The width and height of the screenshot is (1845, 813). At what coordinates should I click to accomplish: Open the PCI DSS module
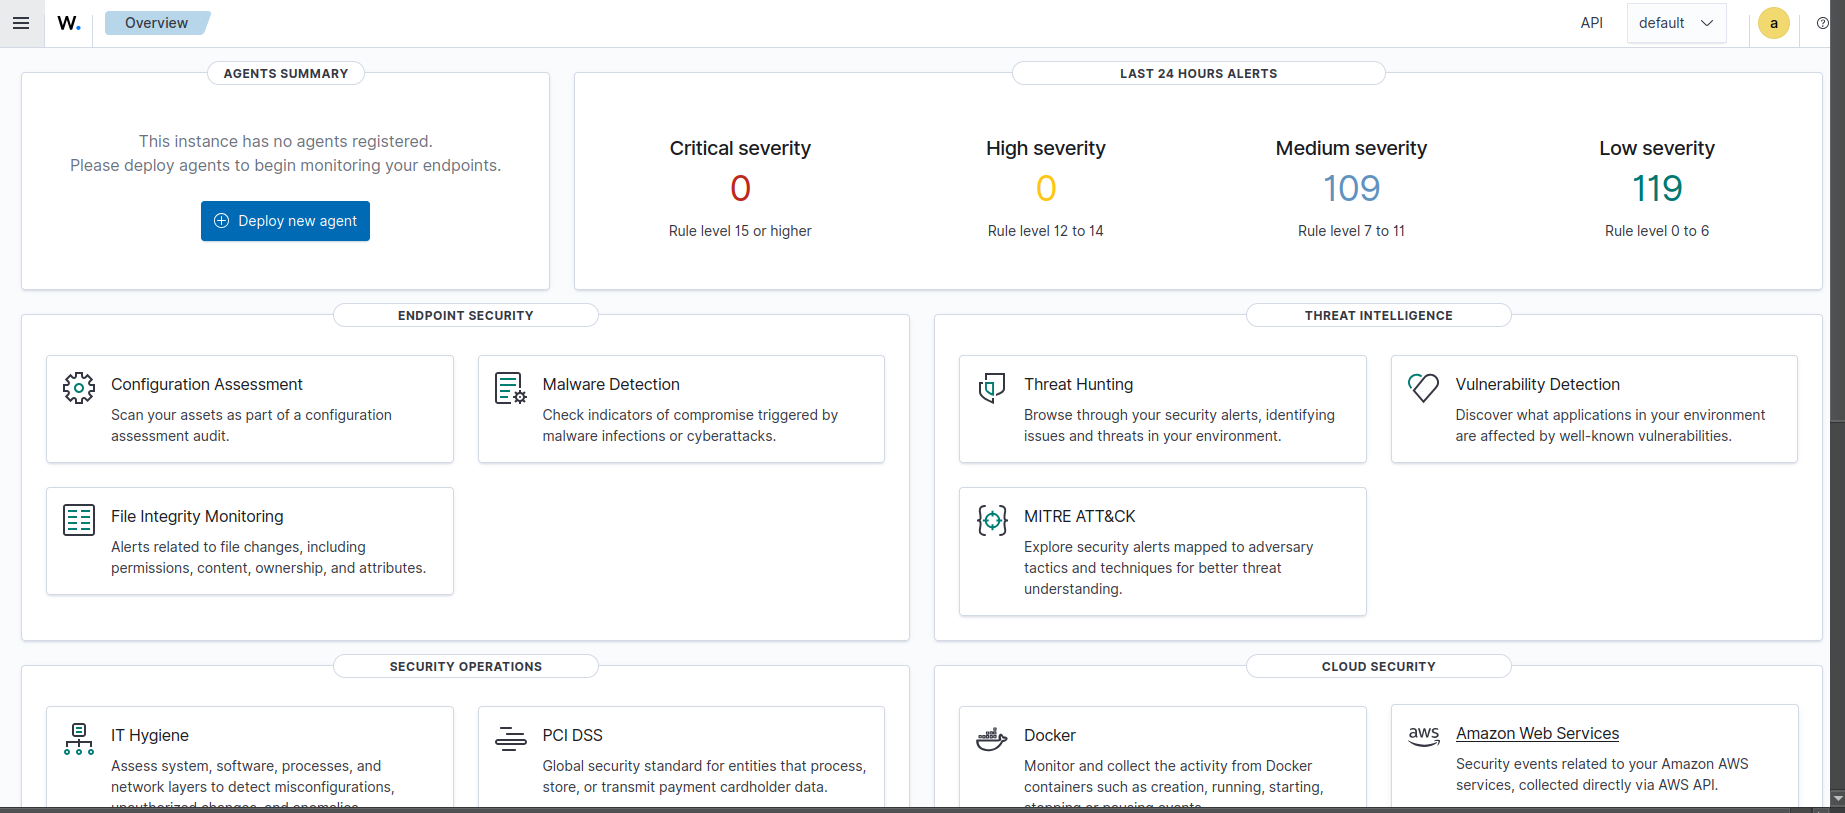coord(681,757)
